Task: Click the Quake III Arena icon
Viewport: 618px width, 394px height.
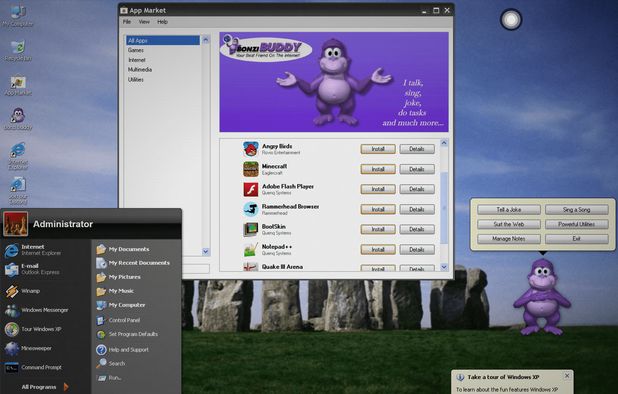Action: pyautogui.click(x=250, y=267)
